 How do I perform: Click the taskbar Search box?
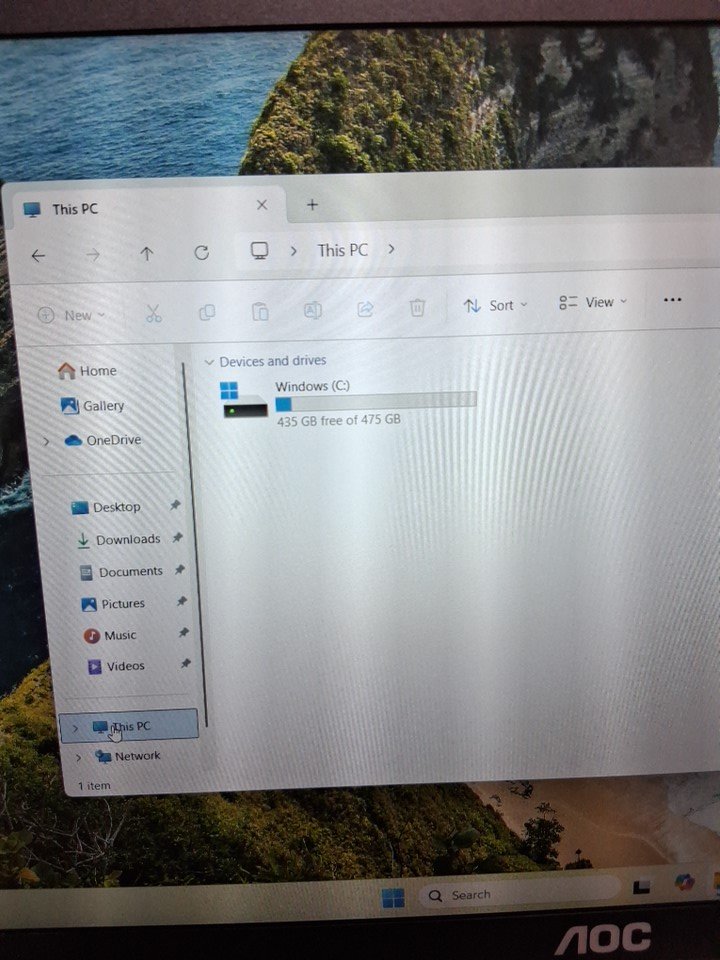[510, 894]
